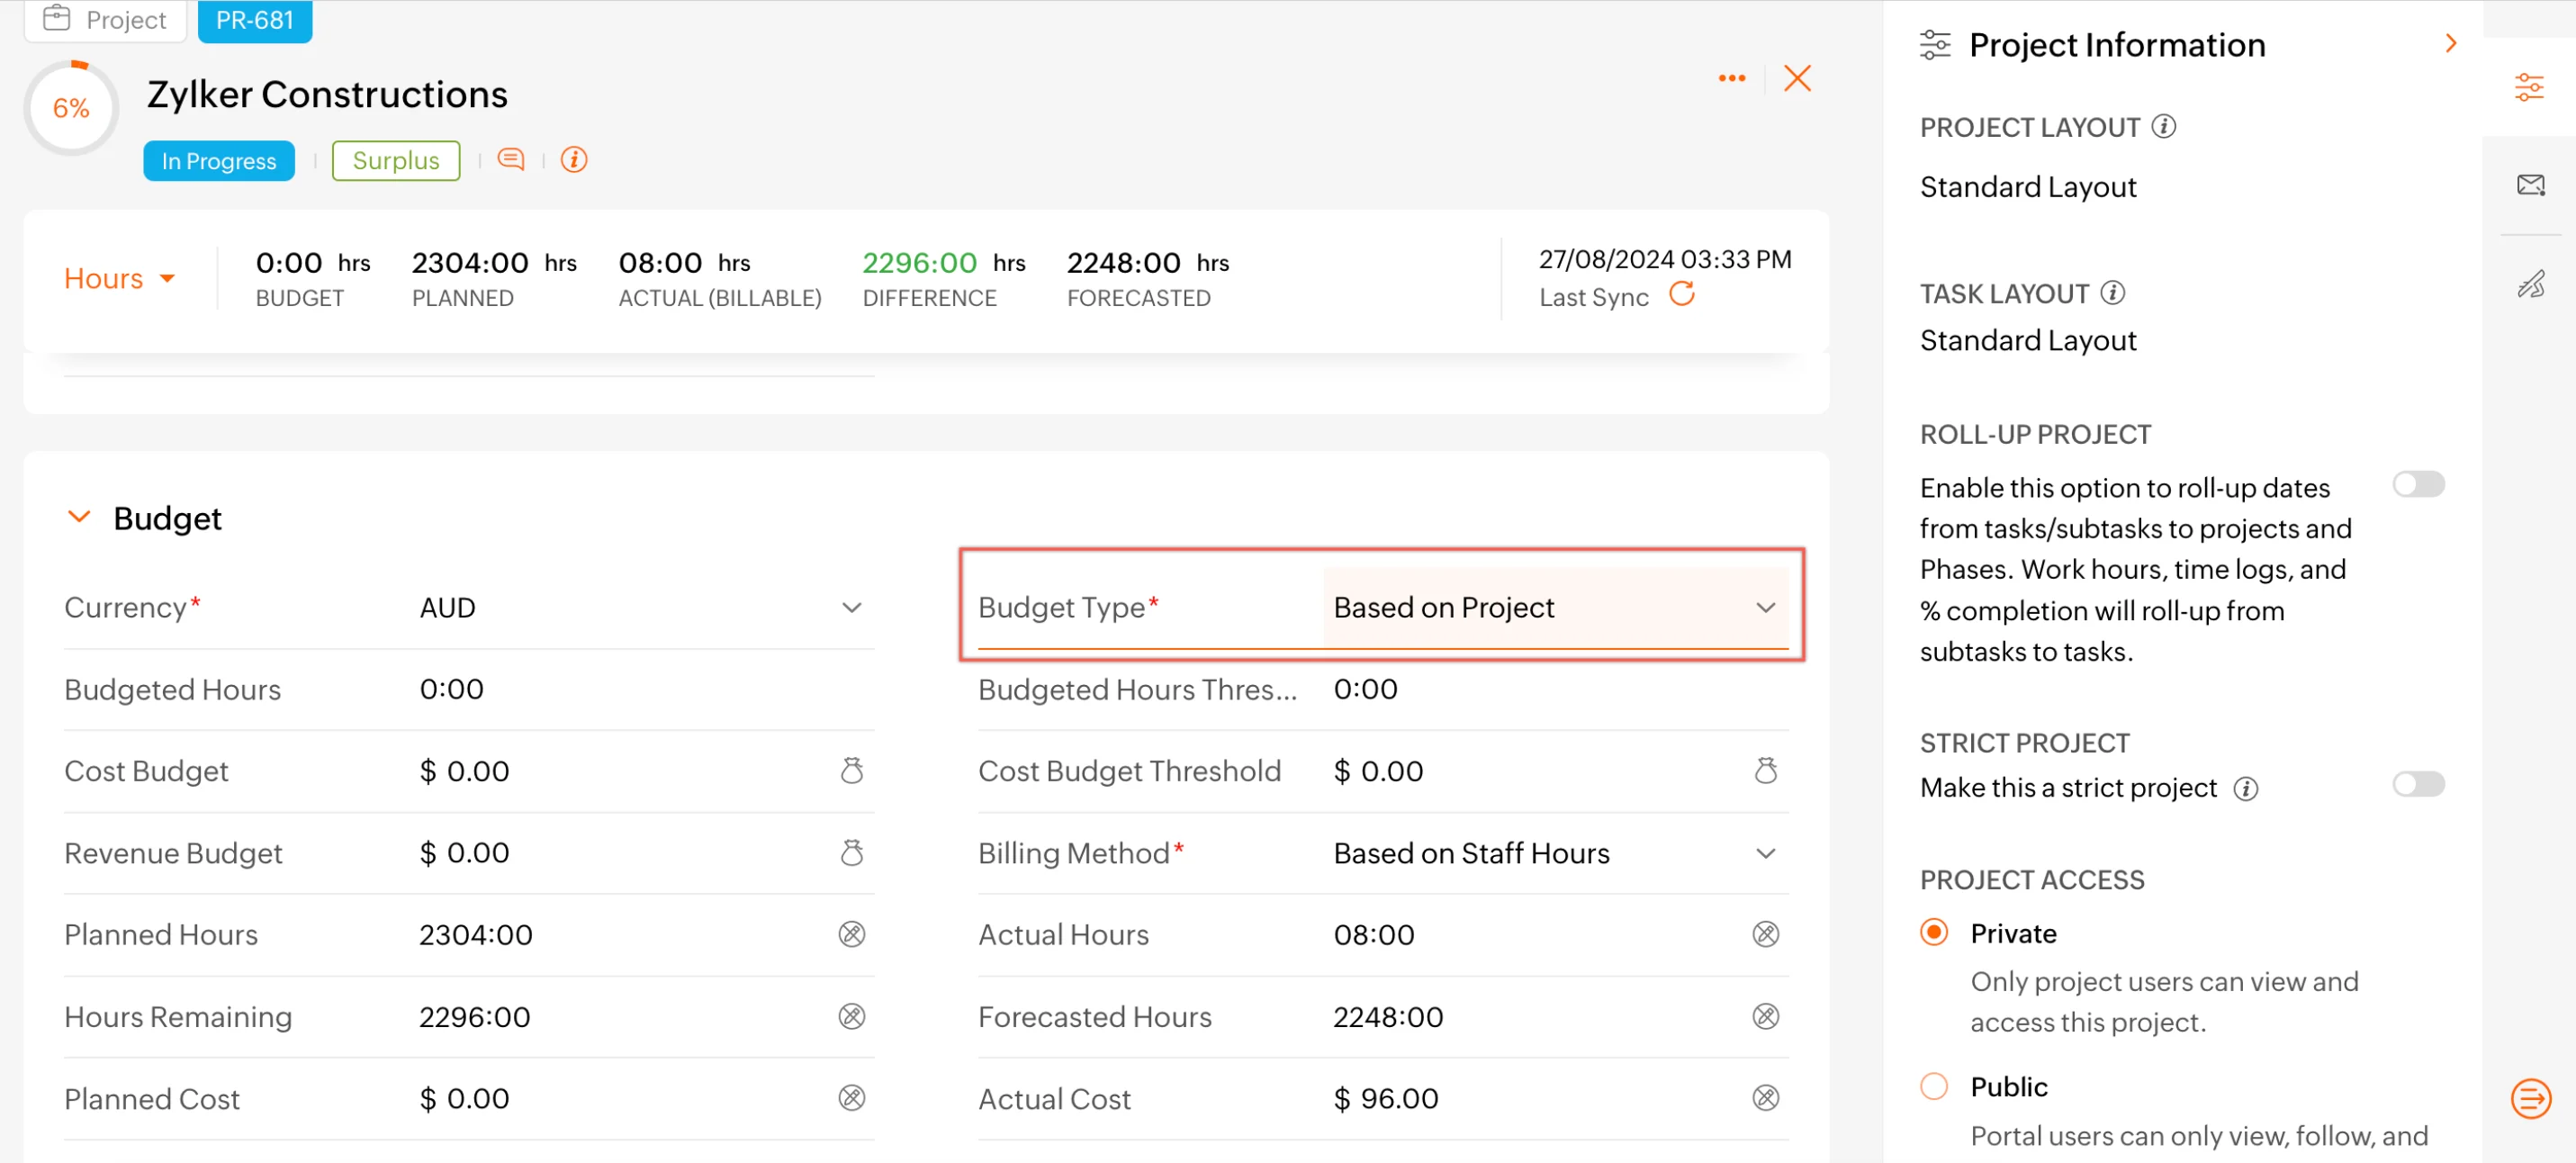This screenshot has height=1163, width=2576.
Task: Click the In Progress status button
Action: coord(218,160)
